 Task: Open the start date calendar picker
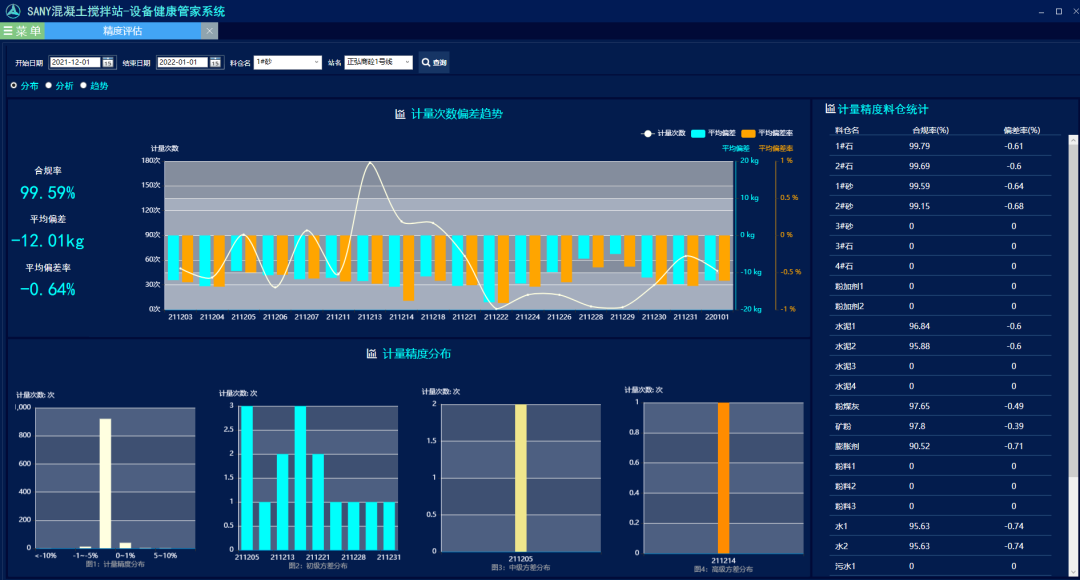107,62
